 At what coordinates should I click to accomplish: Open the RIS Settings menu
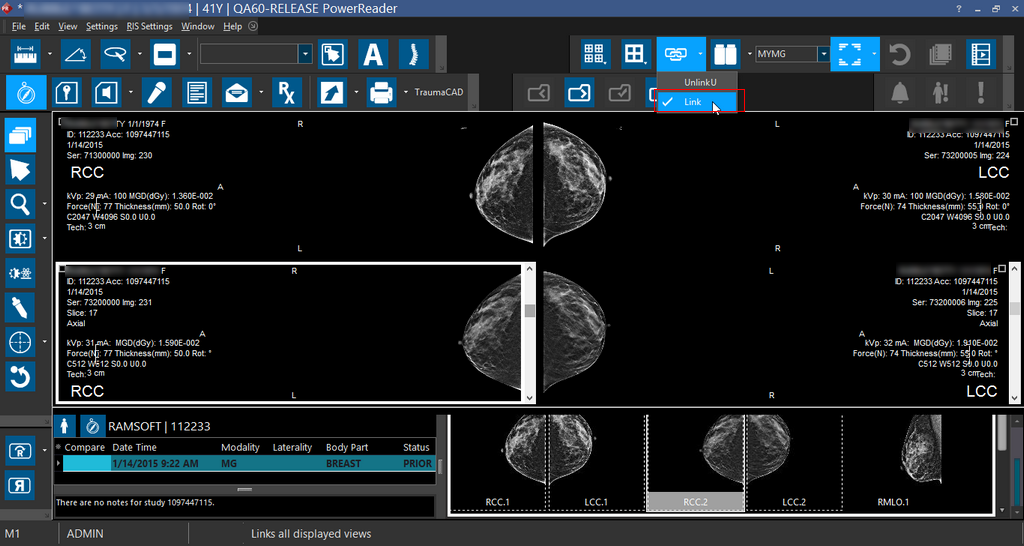pos(149,26)
